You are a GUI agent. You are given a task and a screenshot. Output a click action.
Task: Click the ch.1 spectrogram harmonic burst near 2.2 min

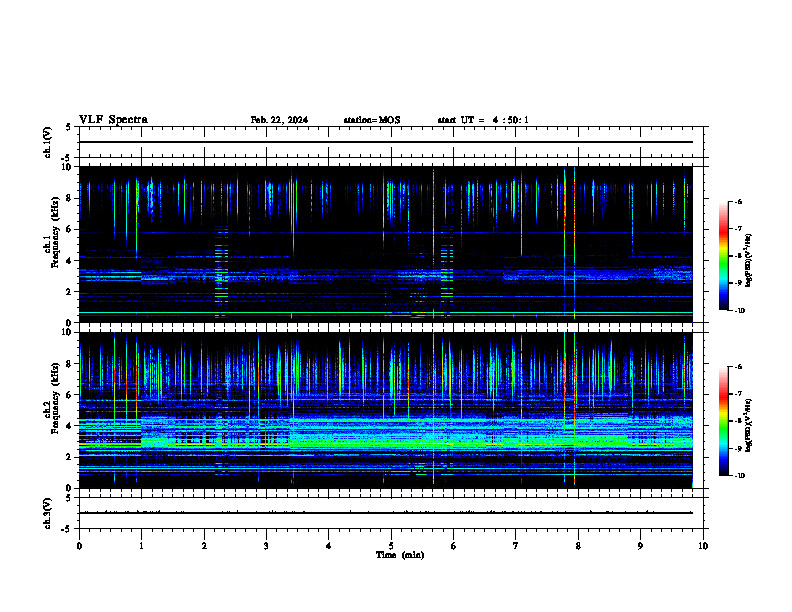[221, 272]
